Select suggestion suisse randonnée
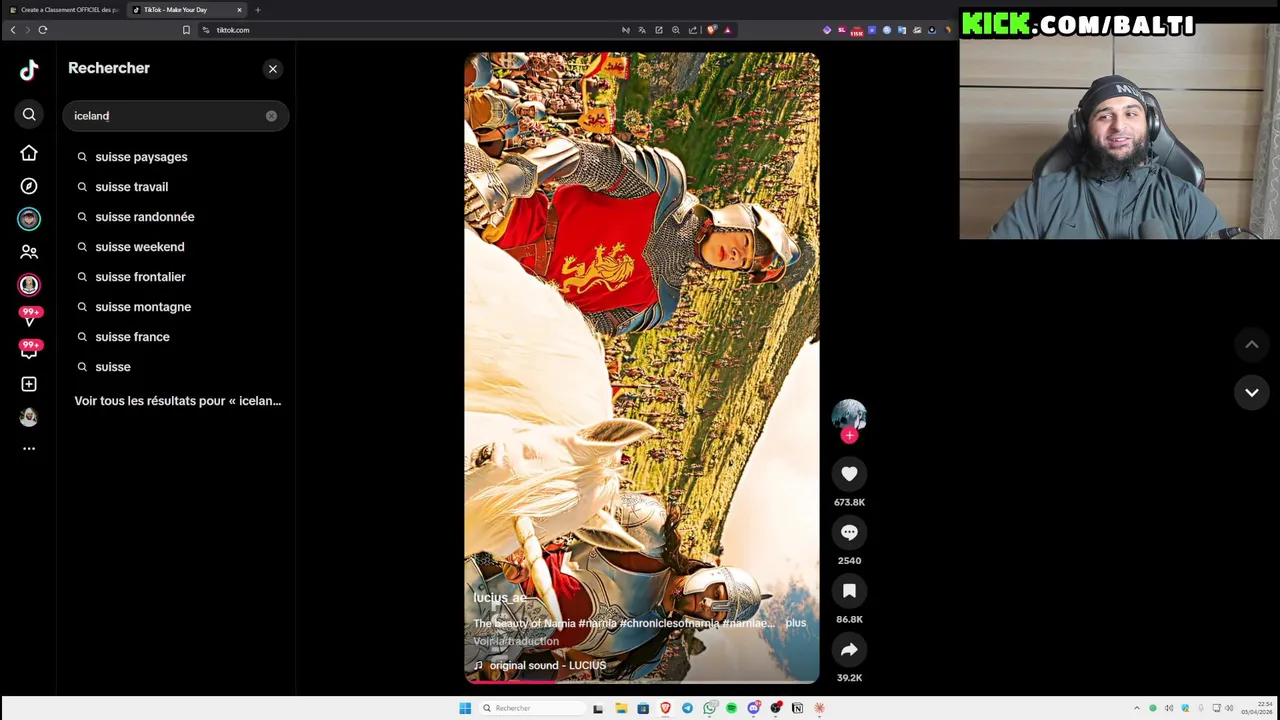The image size is (1280, 720). point(145,217)
